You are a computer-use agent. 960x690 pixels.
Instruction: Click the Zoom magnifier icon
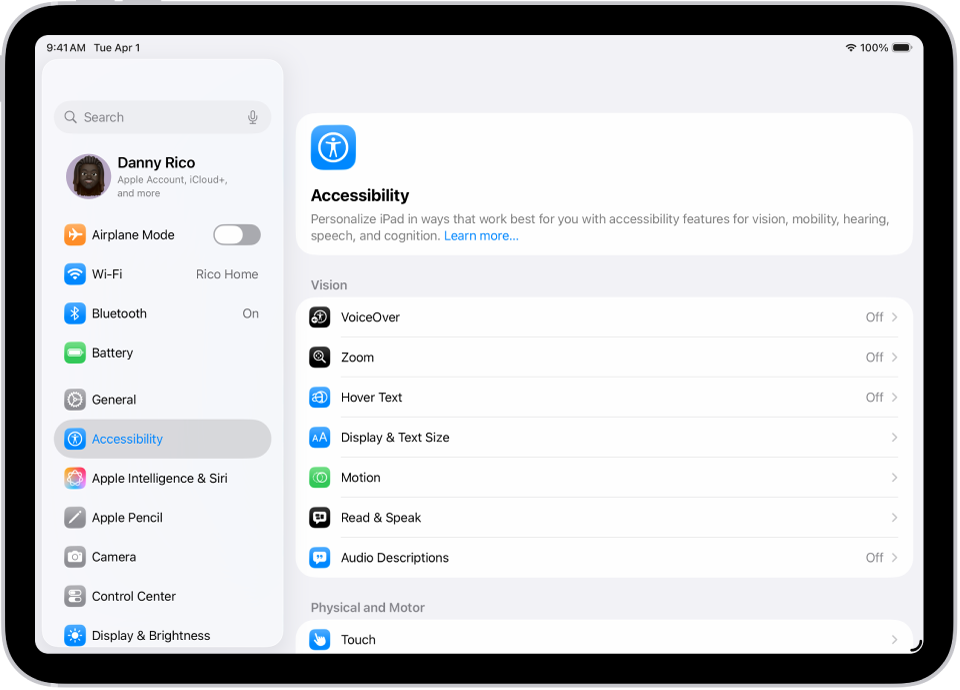[x=319, y=357]
